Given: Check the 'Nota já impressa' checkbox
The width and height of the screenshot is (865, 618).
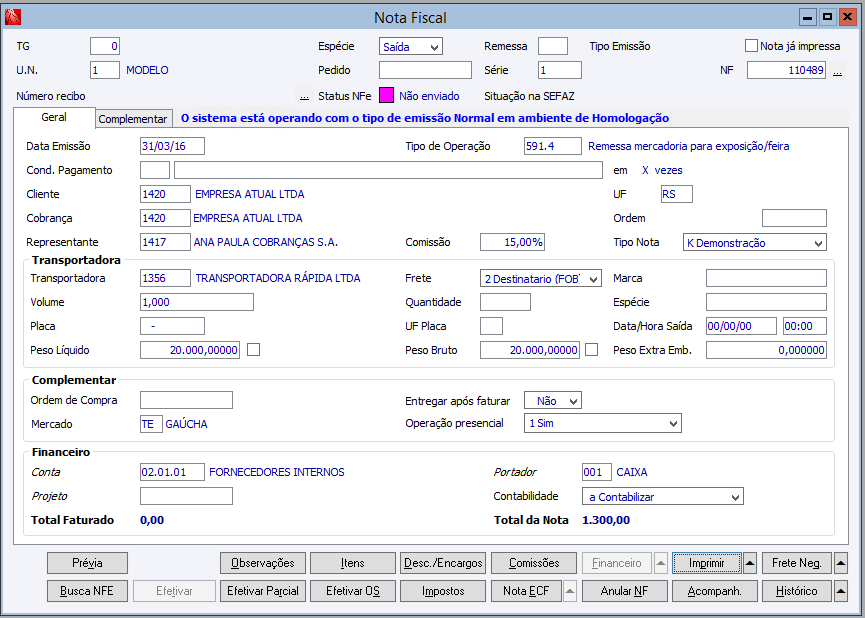Looking at the screenshot, I should [751, 46].
